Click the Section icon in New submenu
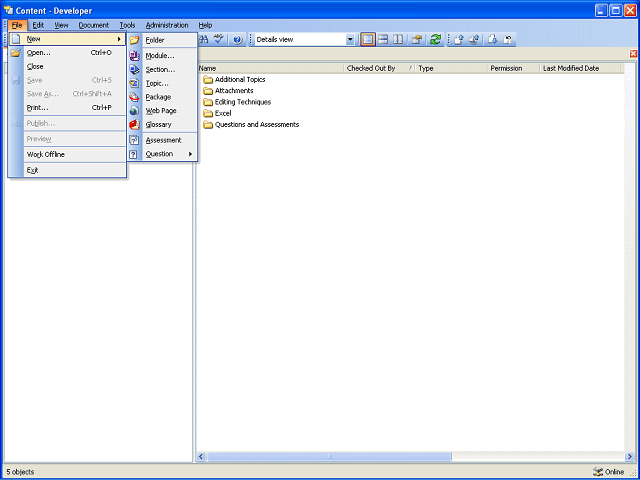640x480 pixels. 134,70
